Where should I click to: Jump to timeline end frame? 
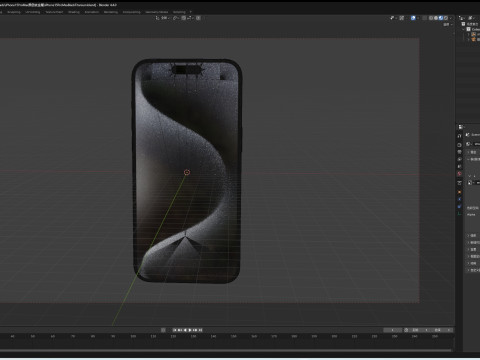click(200, 330)
